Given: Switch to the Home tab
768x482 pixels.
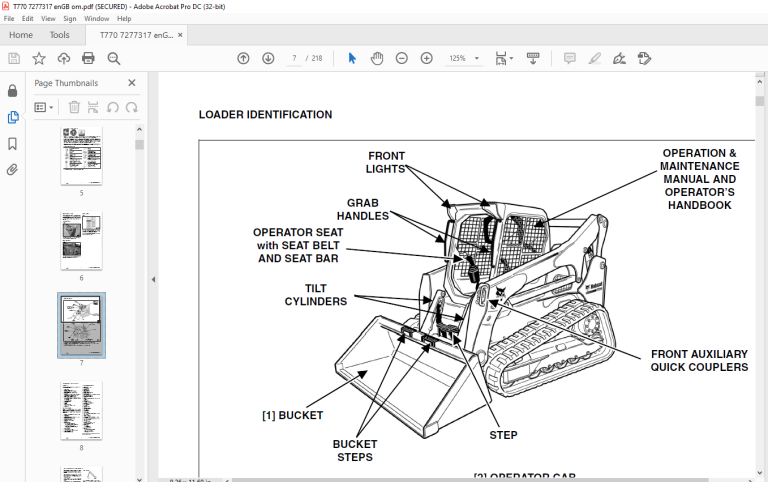Looking at the screenshot, I should tap(21, 35).
